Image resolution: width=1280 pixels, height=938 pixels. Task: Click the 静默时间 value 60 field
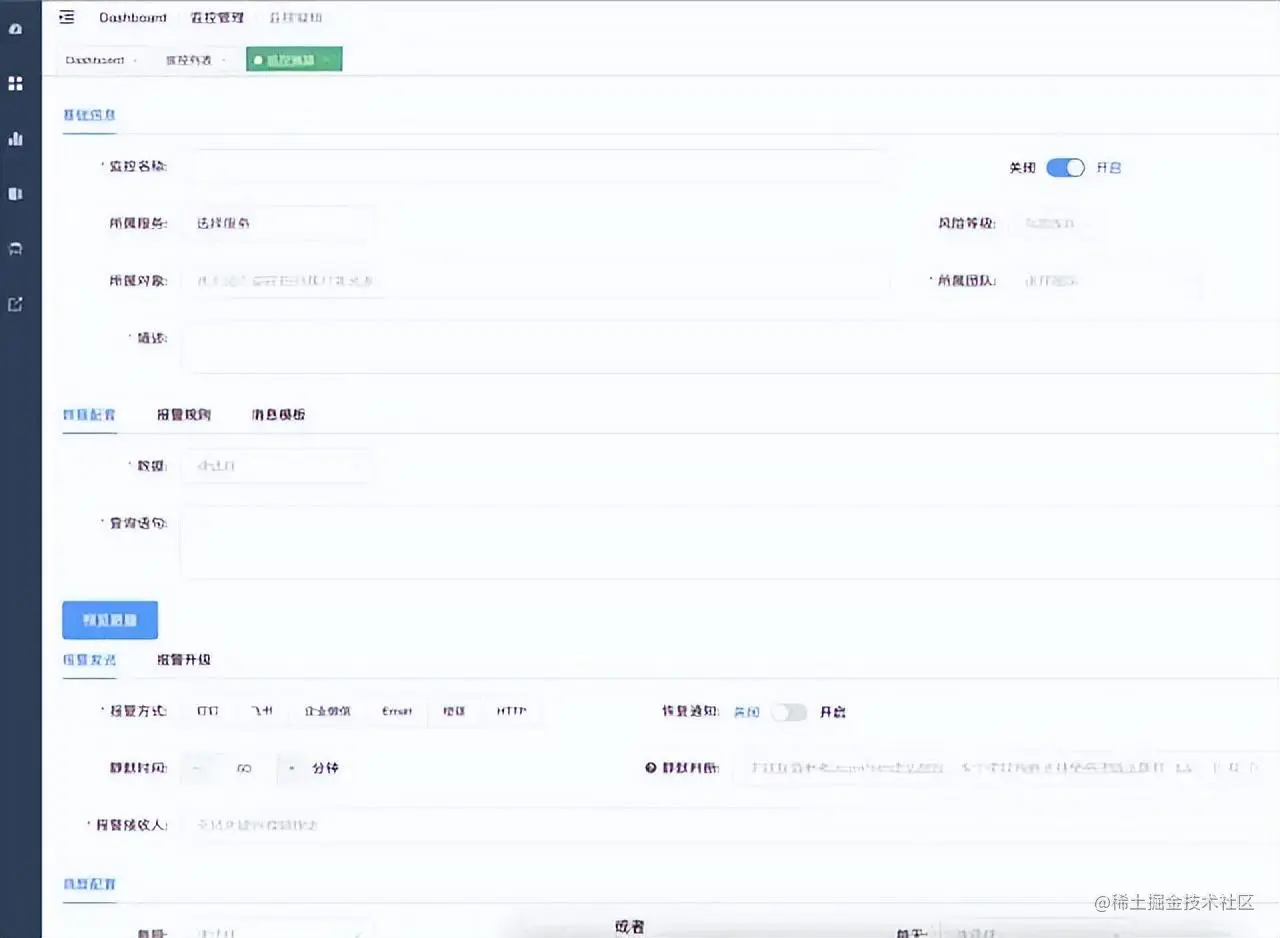[244, 768]
